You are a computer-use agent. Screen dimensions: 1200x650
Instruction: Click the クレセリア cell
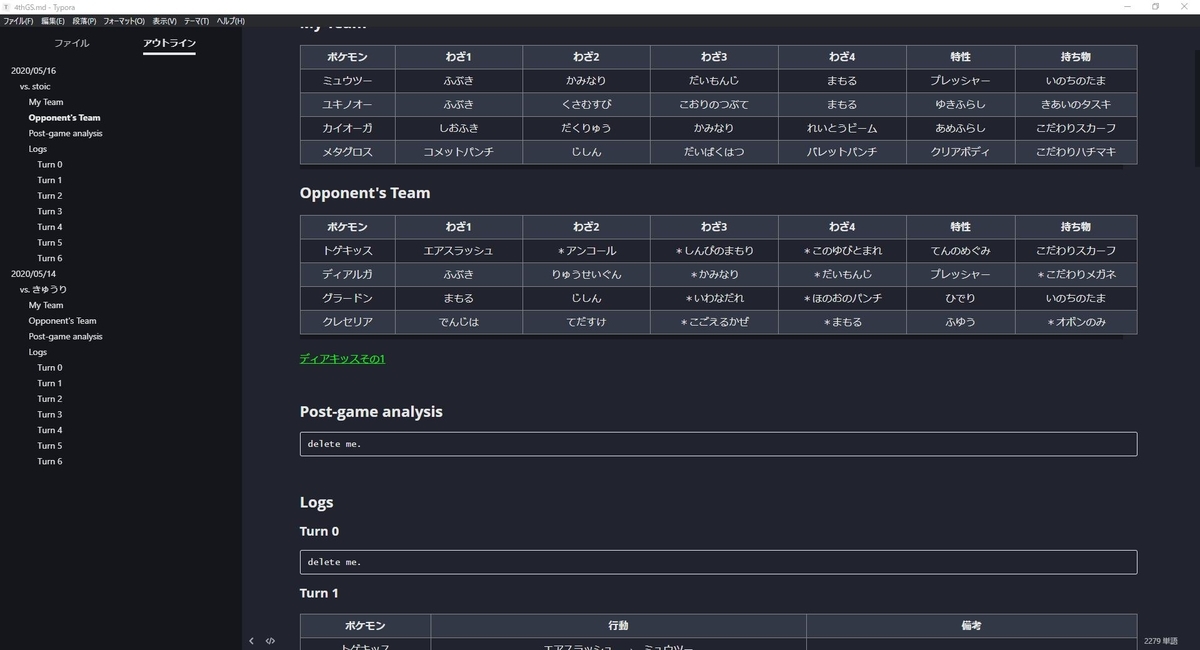tap(348, 322)
